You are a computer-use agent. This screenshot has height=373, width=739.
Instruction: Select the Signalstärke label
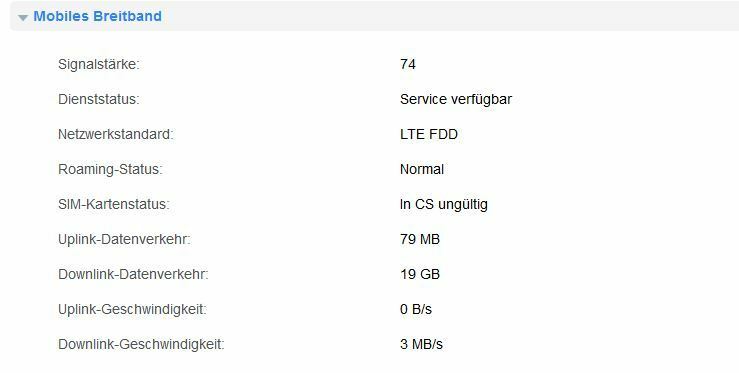click(x=99, y=64)
